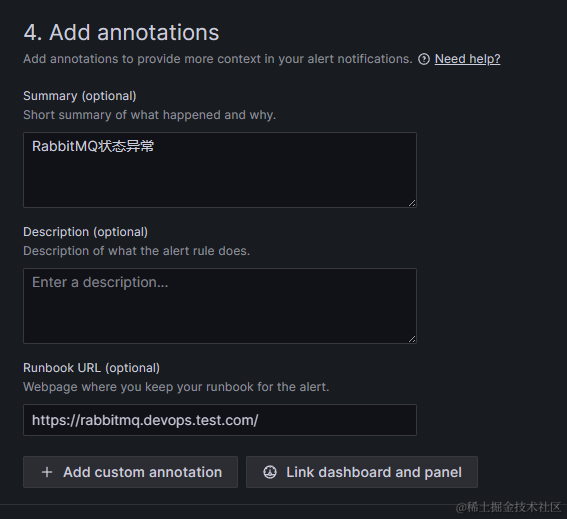Click the 'Short summary of what happened' hint

(x=149, y=115)
